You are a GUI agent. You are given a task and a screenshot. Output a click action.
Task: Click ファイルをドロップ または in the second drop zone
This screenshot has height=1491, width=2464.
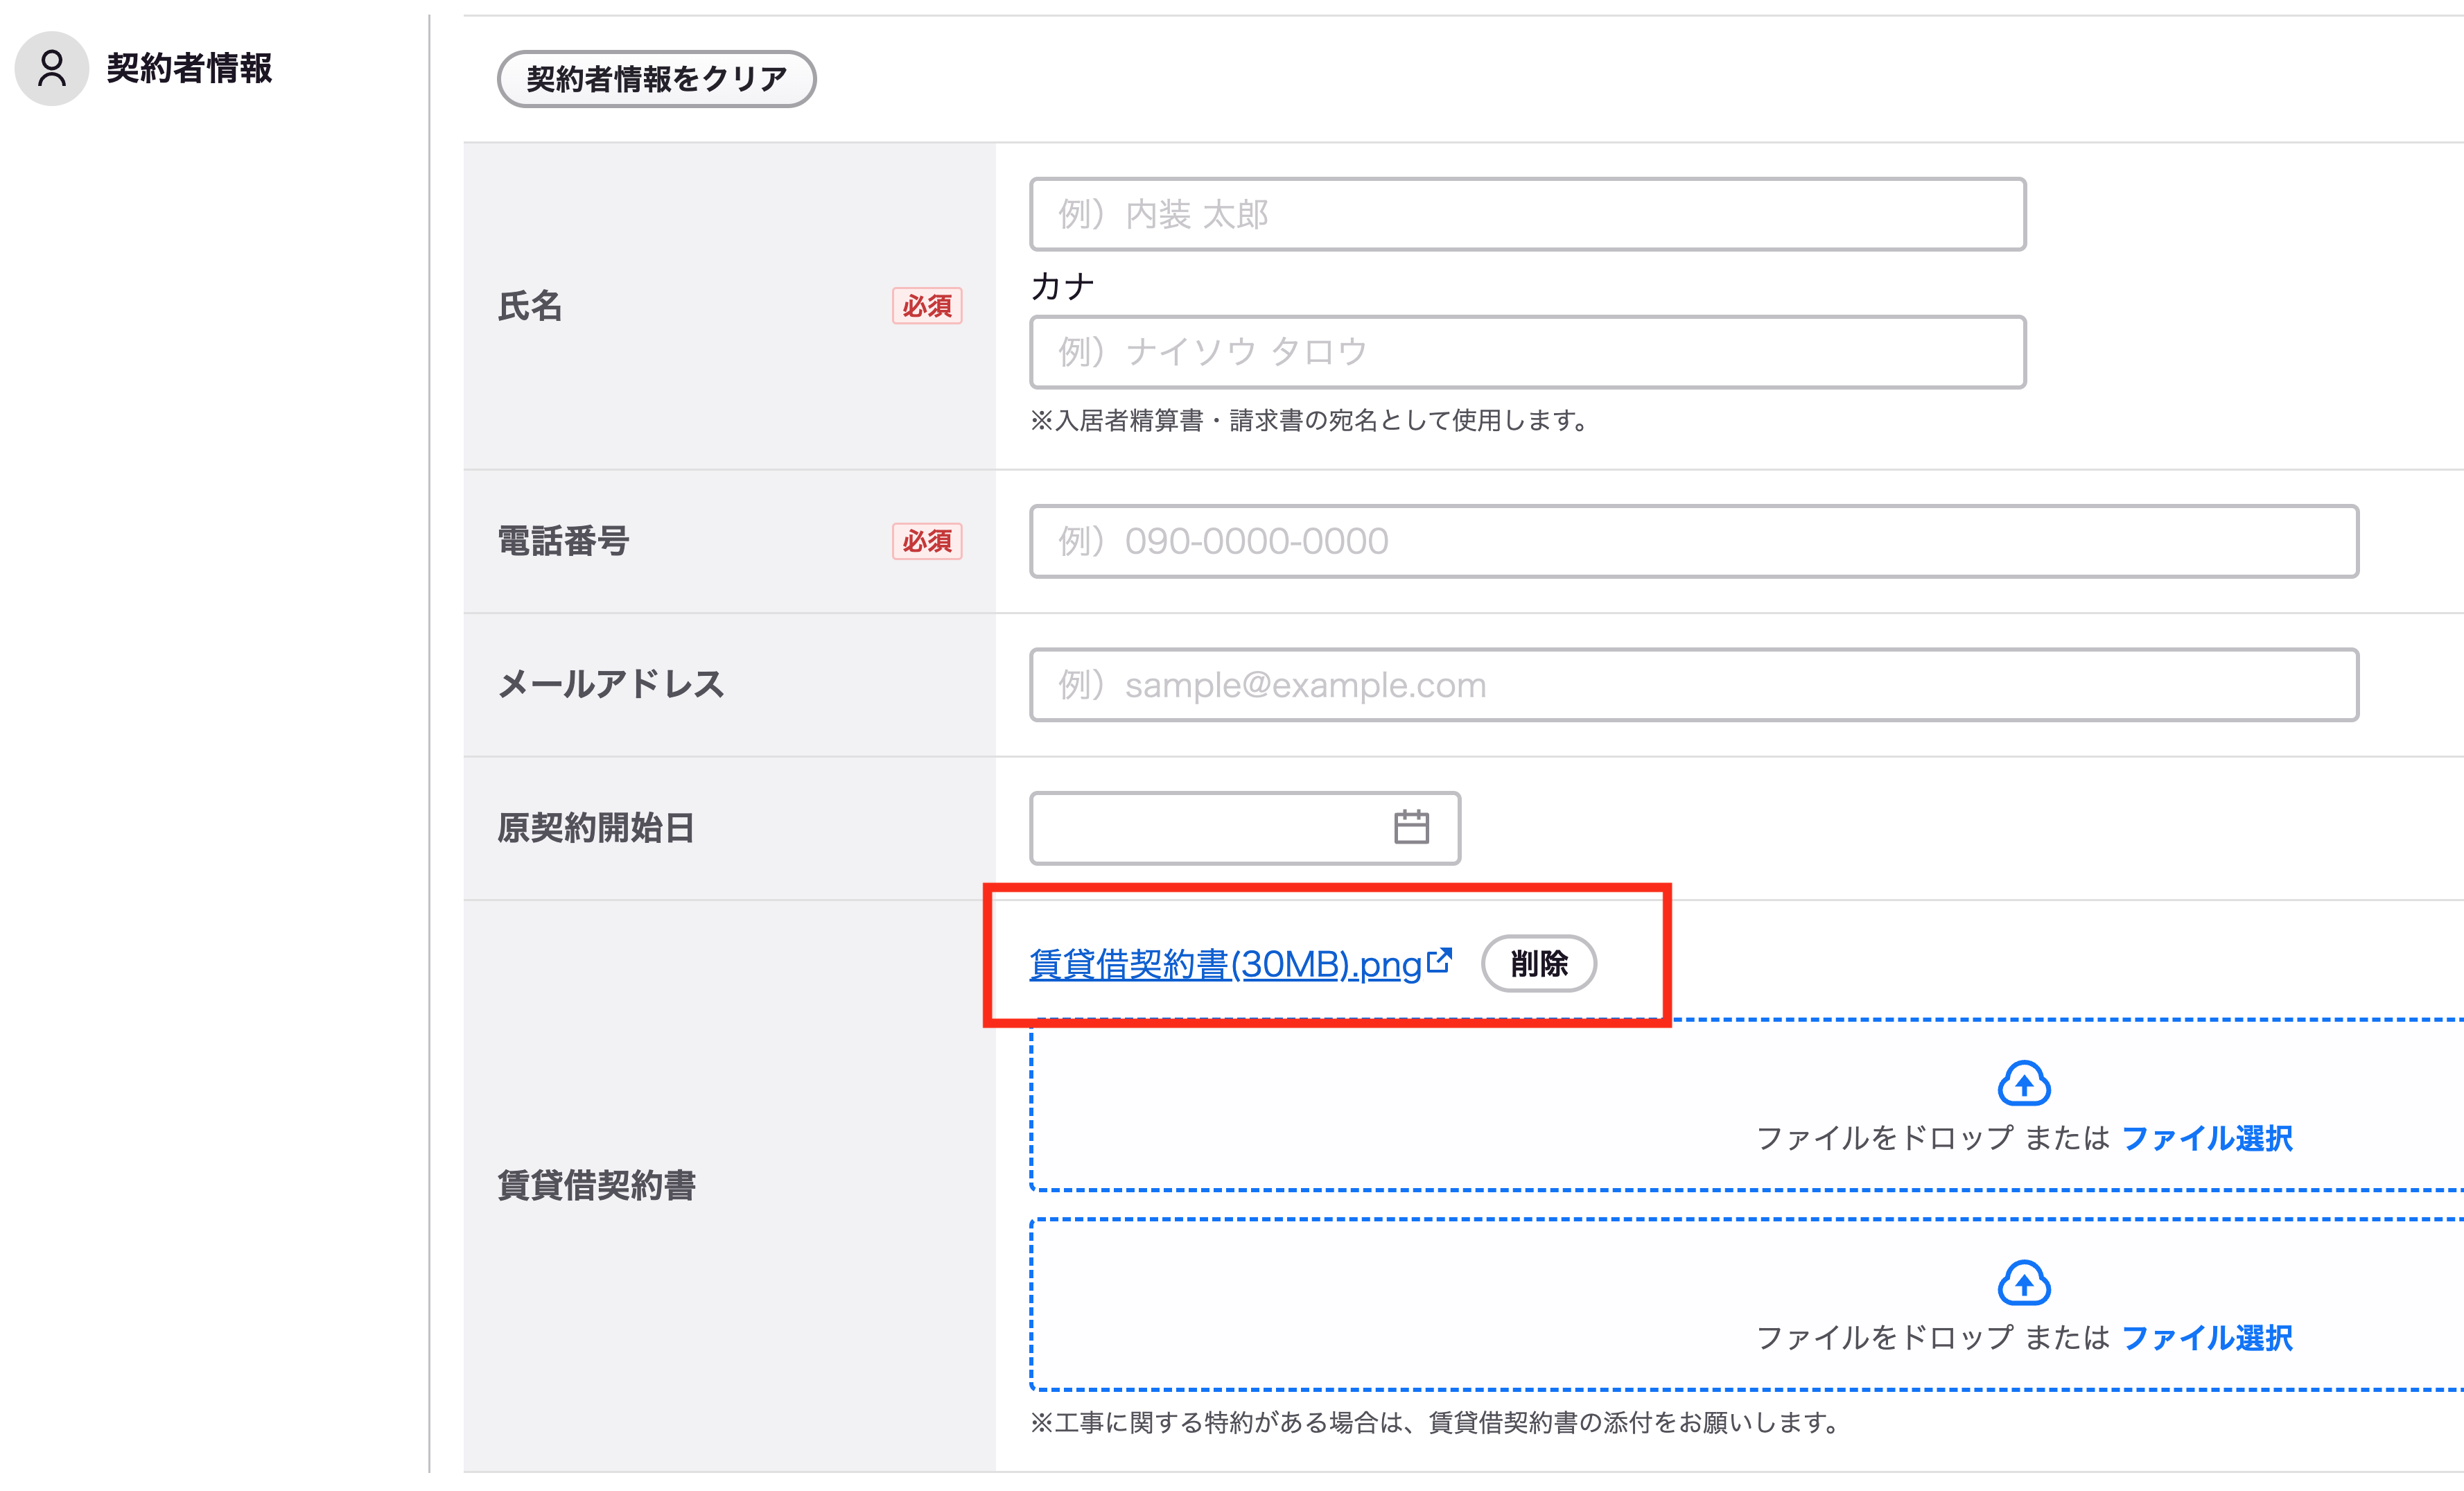tap(1932, 1338)
